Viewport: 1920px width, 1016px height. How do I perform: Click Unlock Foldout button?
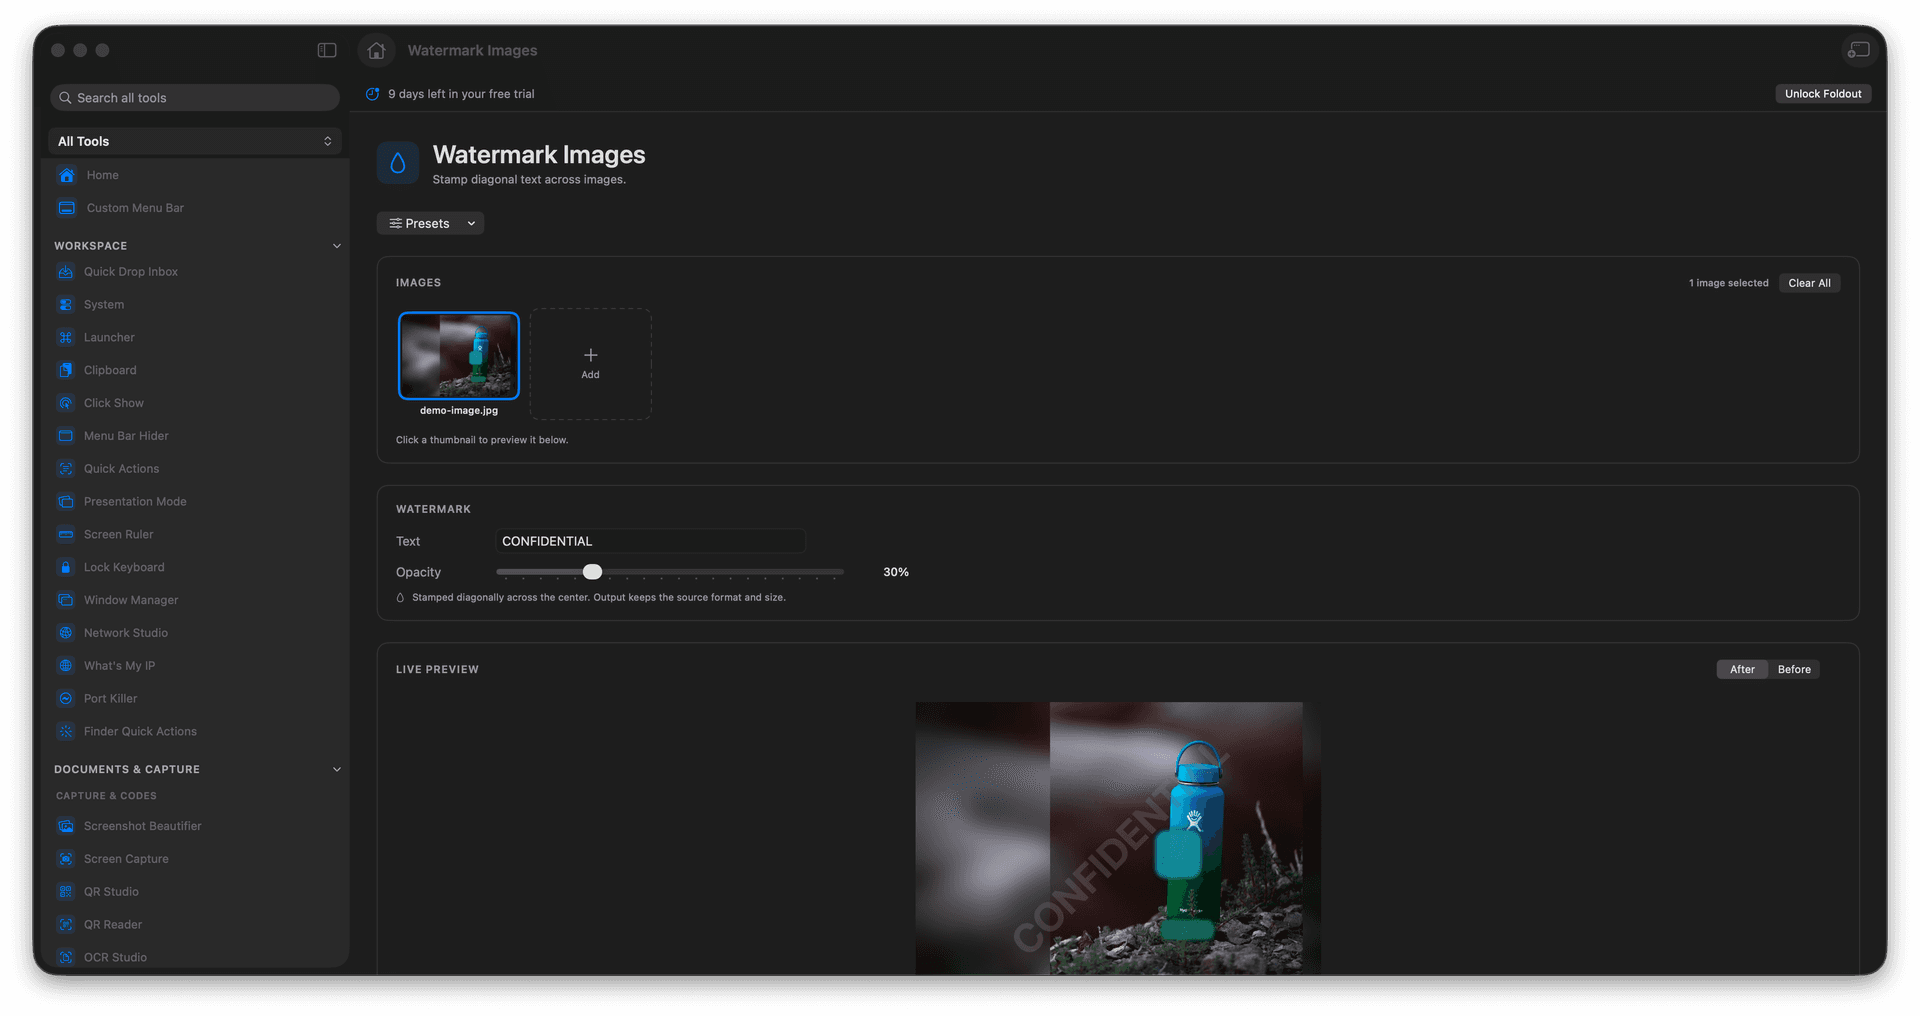[1823, 94]
